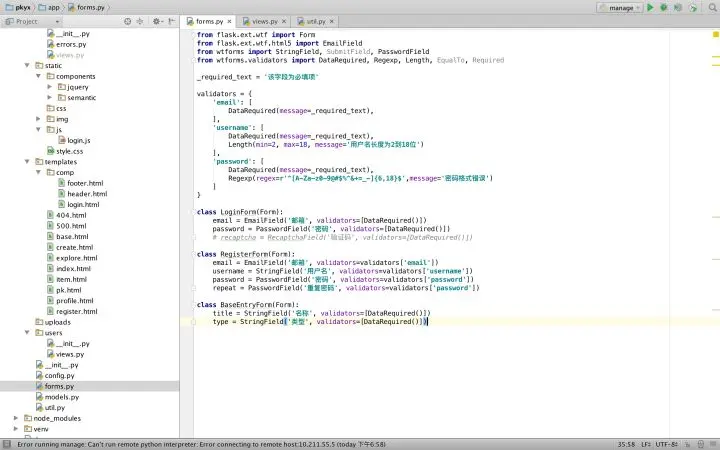Open create.html in project tree

pyautogui.click(x=70, y=247)
